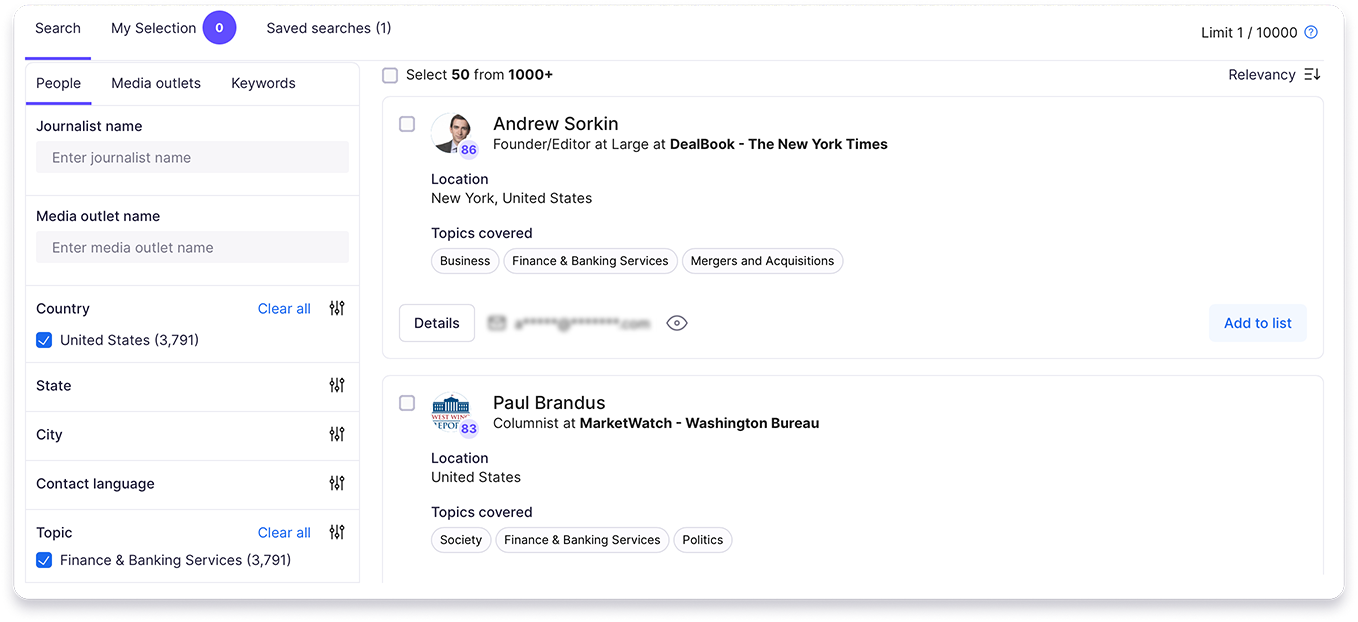1358x622 pixels.
Task: Open the State filter options icon
Action: 337,385
